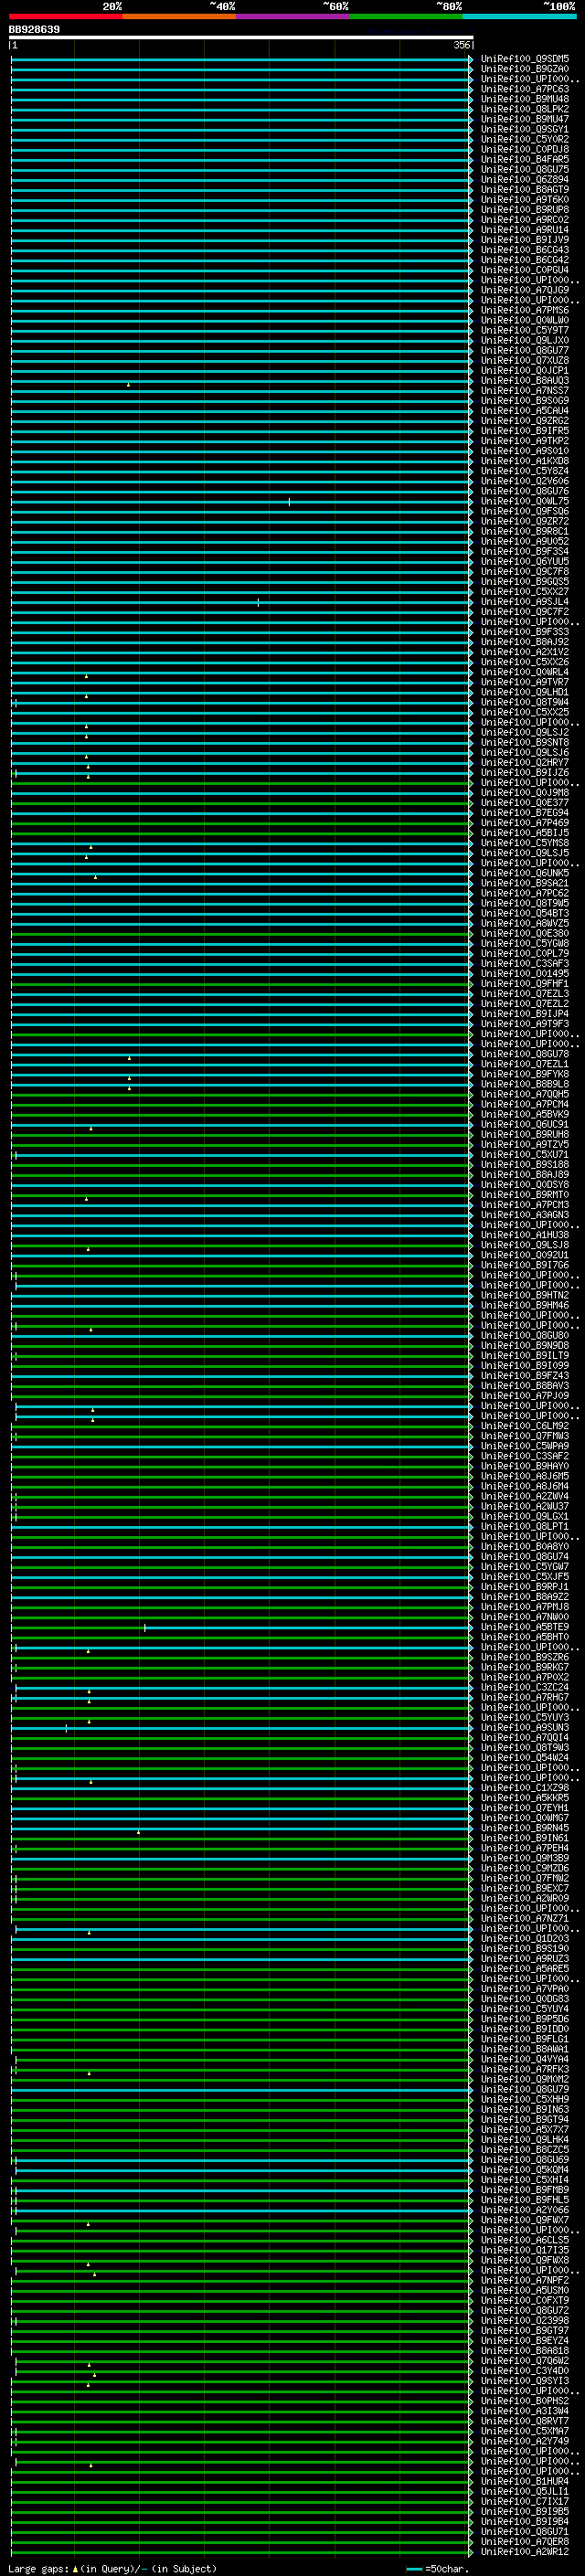585x2576 pixels.
Task: Select hit label UniRef100_Q092U1
Action: pyautogui.click(x=525, y=1255)
